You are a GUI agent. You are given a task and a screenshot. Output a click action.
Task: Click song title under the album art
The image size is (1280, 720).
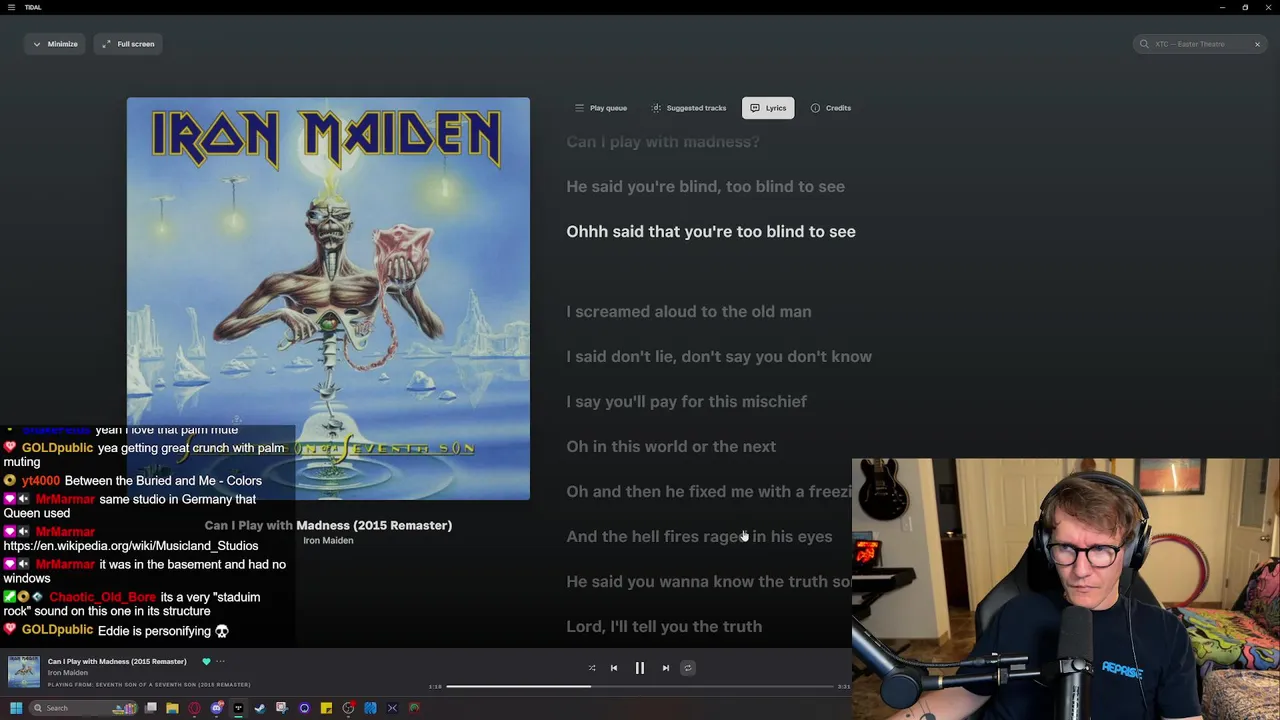328,525
